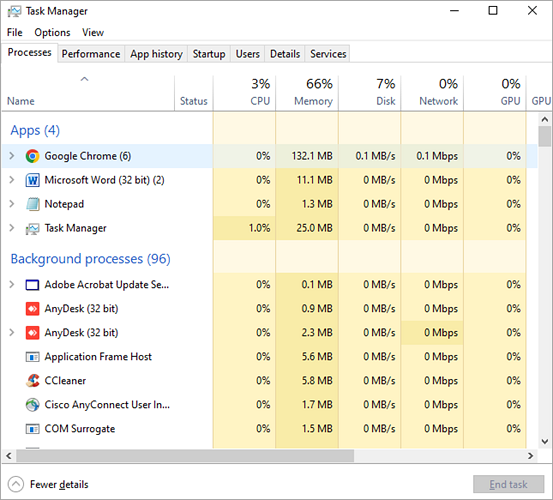Expand the Task Manager process entry

pos(12,228)
